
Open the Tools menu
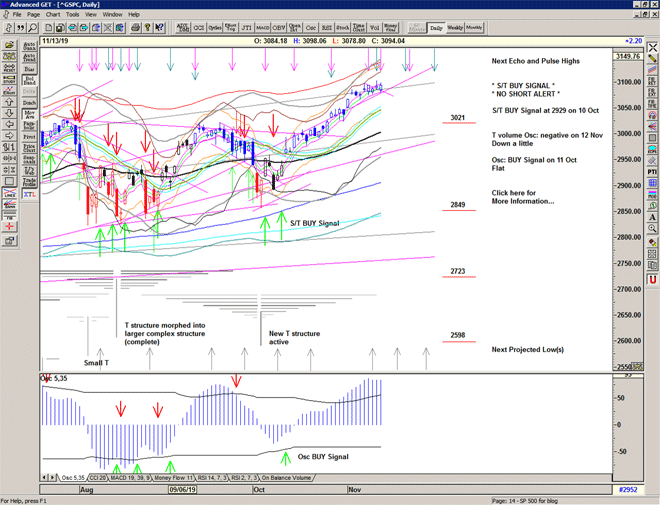click(73, 15)
